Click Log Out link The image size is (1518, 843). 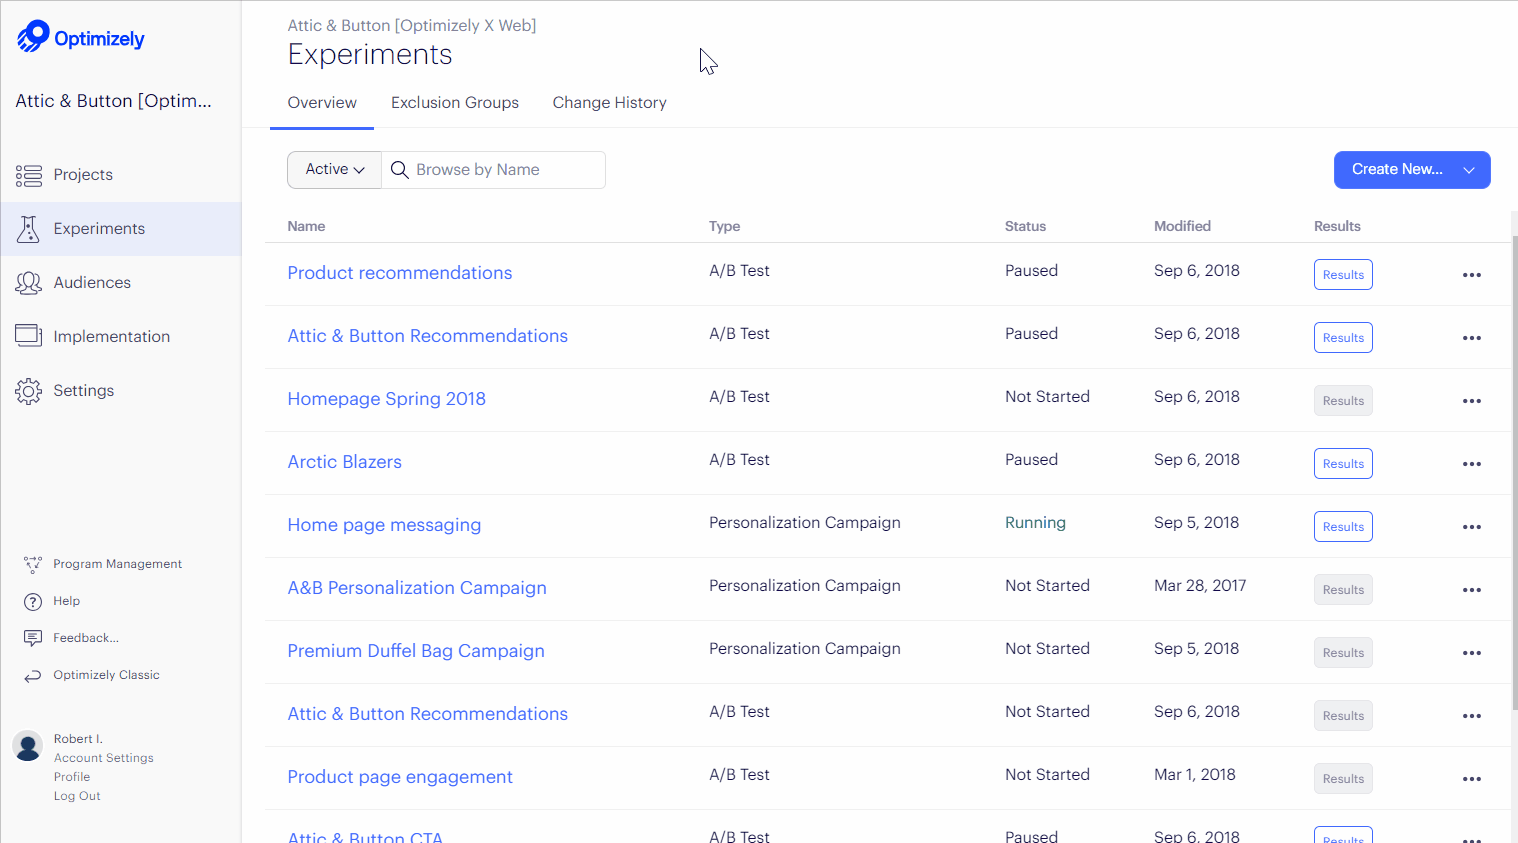(77, 796)
